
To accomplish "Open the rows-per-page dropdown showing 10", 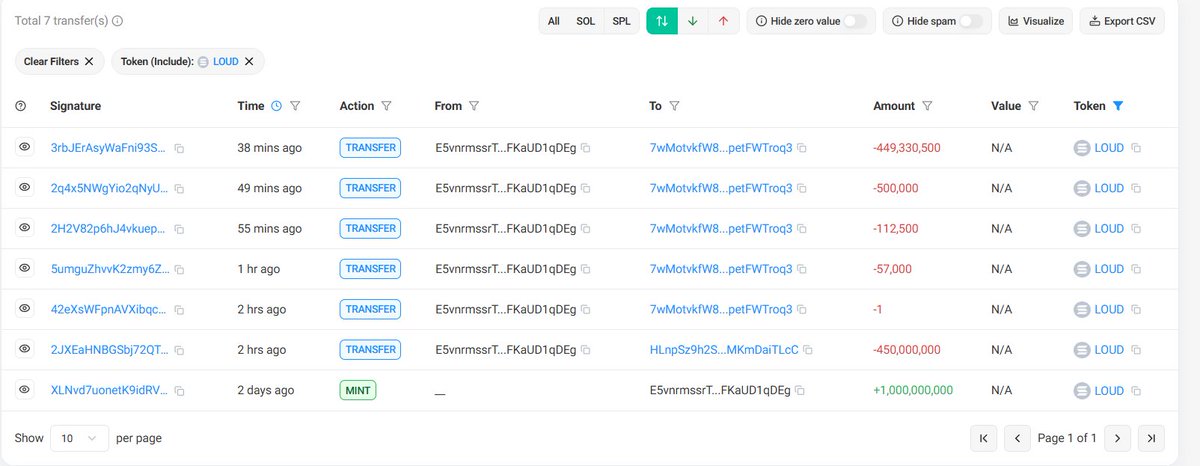I will tap(79, 438).
